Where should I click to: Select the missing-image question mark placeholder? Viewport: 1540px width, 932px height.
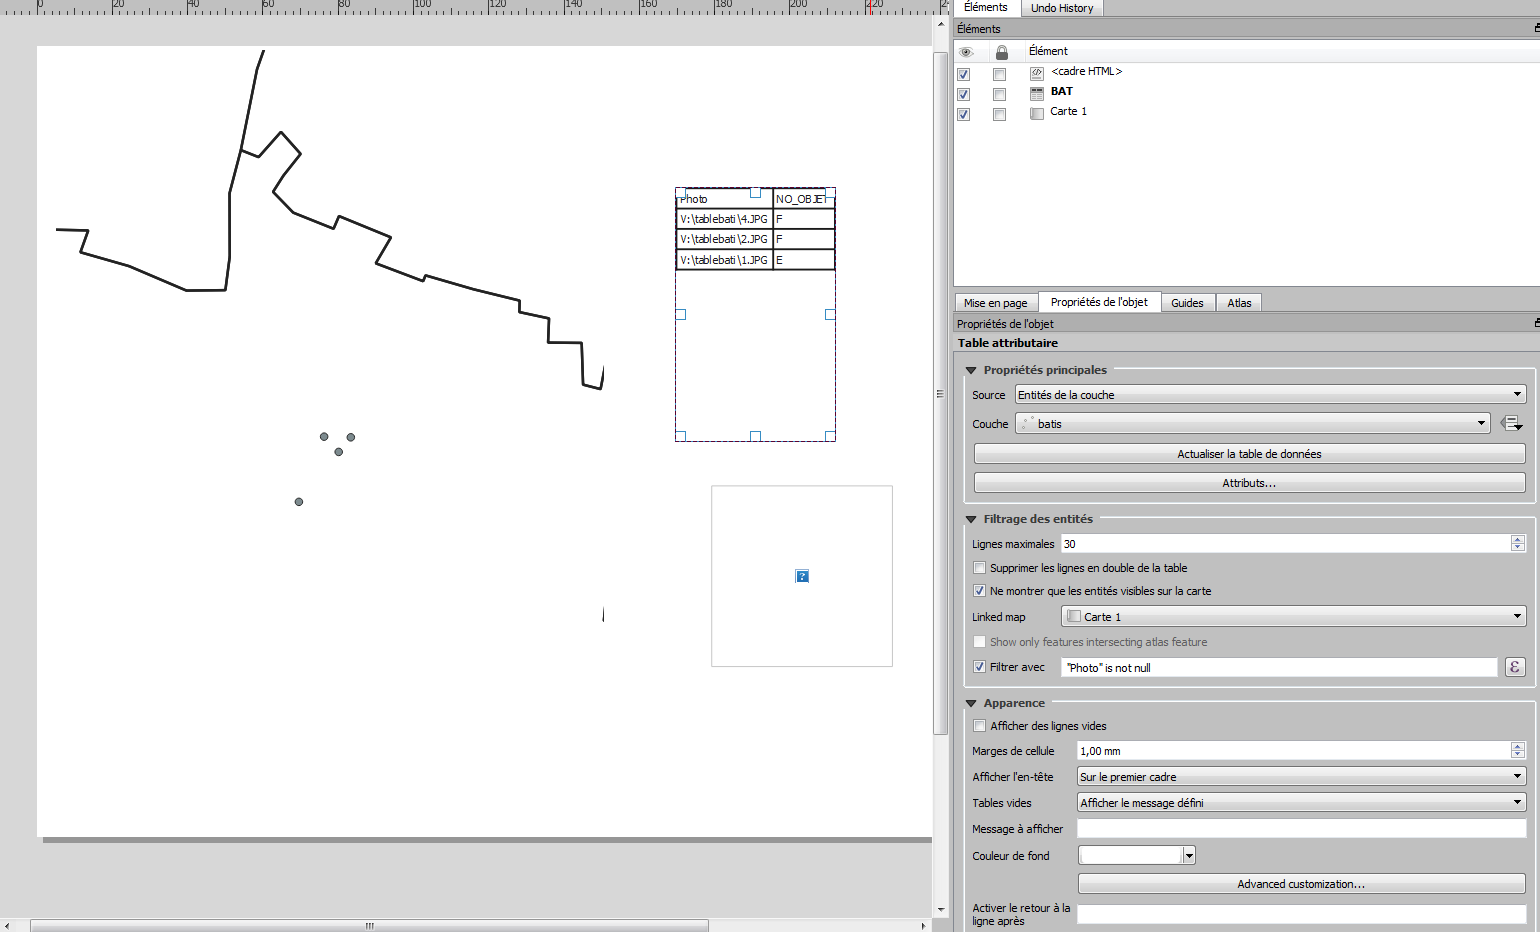coord(802,576)
